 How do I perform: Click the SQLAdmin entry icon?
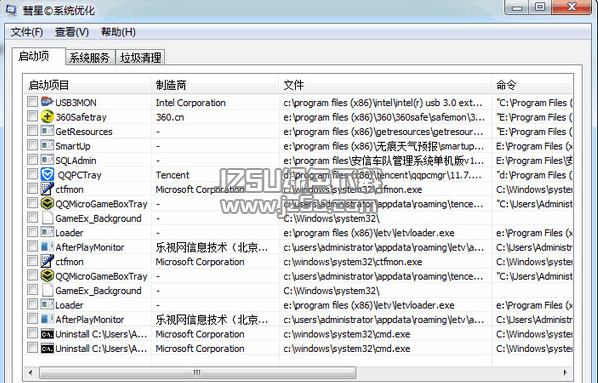click(47, 160)
